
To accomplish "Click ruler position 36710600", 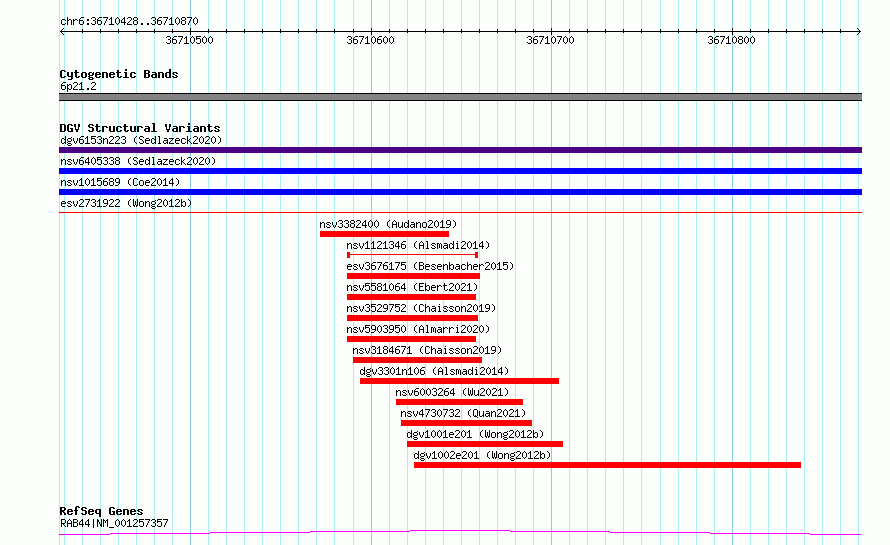I will 370,40.
